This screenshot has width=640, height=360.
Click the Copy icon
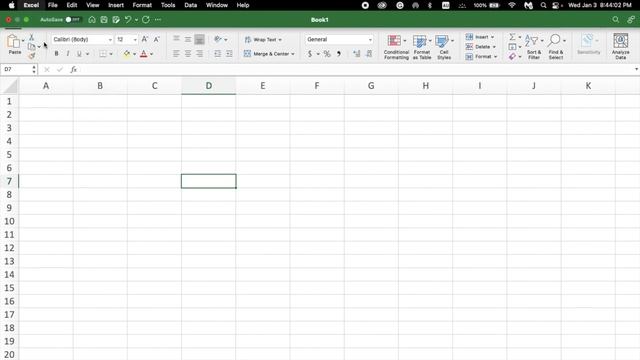[x=31, y=47]
